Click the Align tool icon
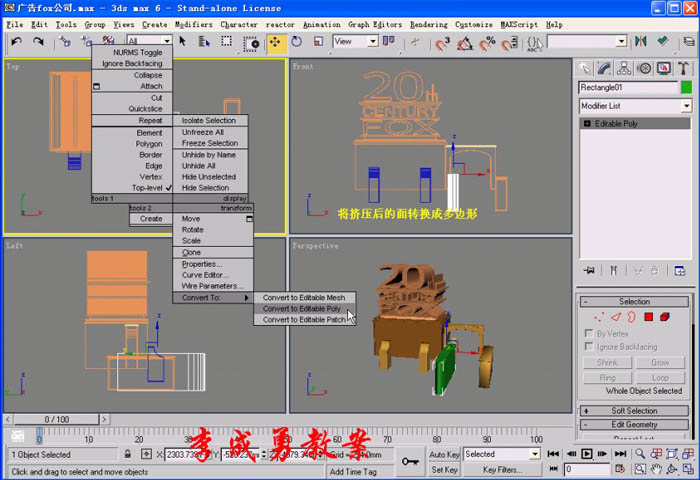 pyautogui.click(x=663, y=42)
